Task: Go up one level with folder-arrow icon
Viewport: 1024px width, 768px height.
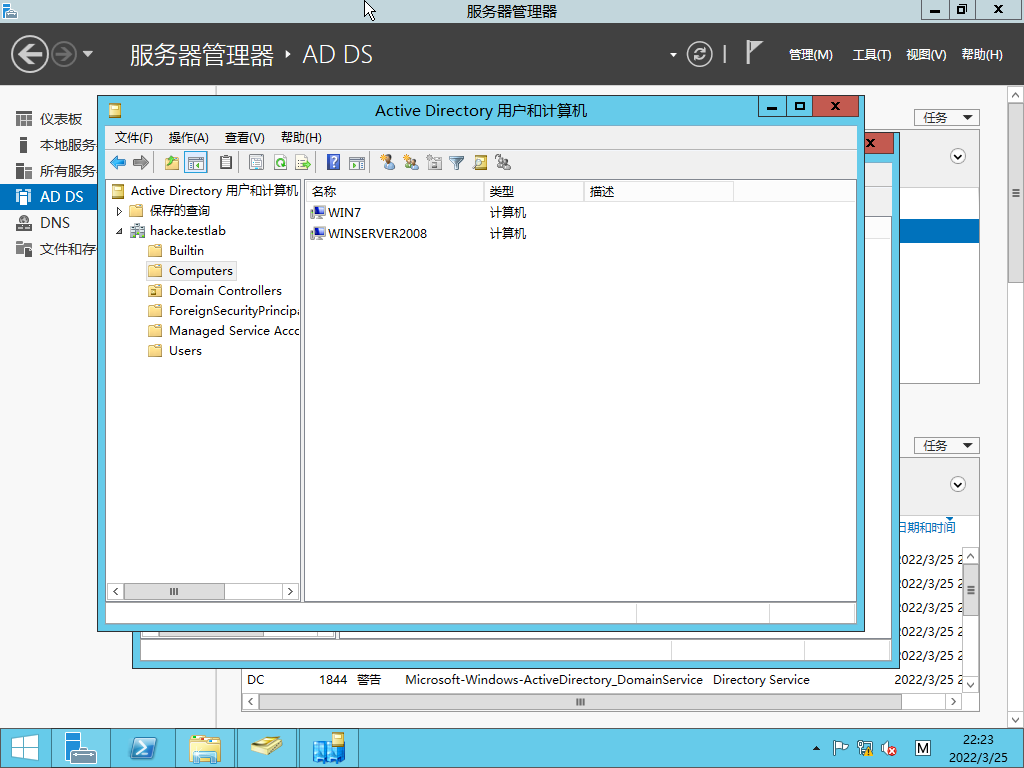Action: click(x=172, y=163)
